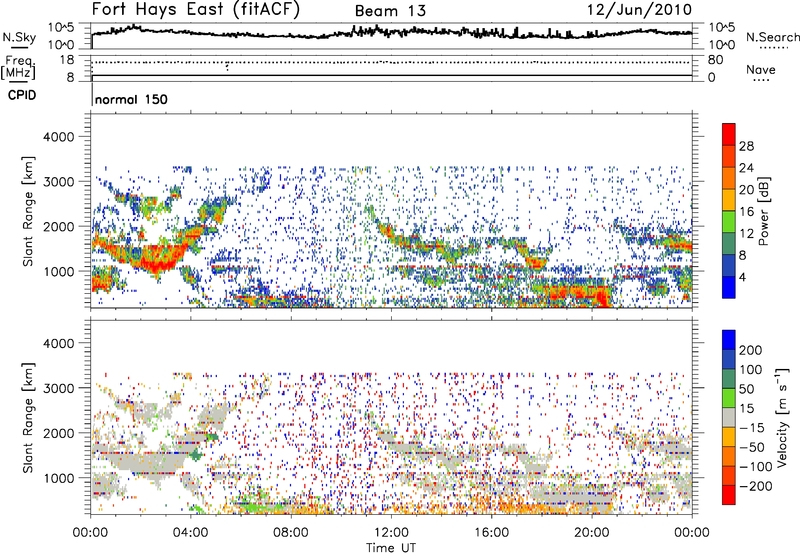Click the '24' Power colorbar label
This screenshot has height=554, width=800.
click(x=746, y=168)
